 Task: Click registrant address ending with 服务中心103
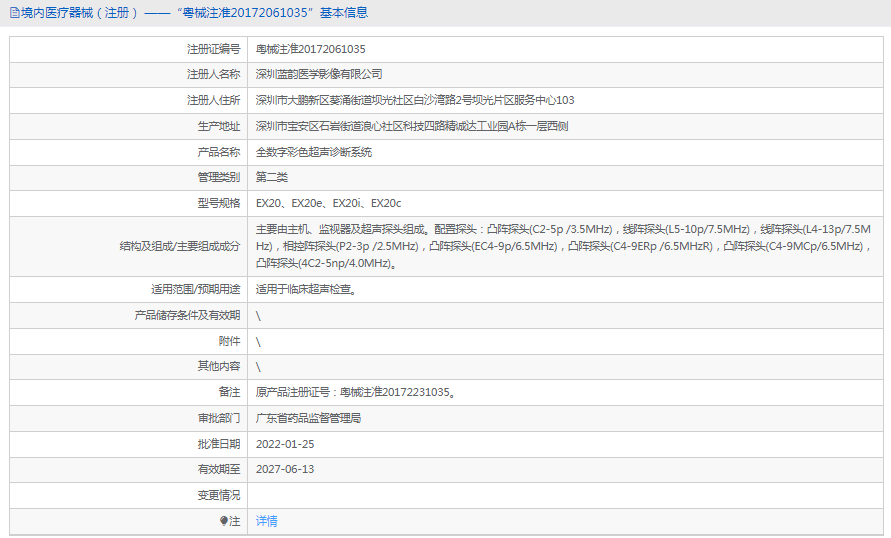pos(415,101)
